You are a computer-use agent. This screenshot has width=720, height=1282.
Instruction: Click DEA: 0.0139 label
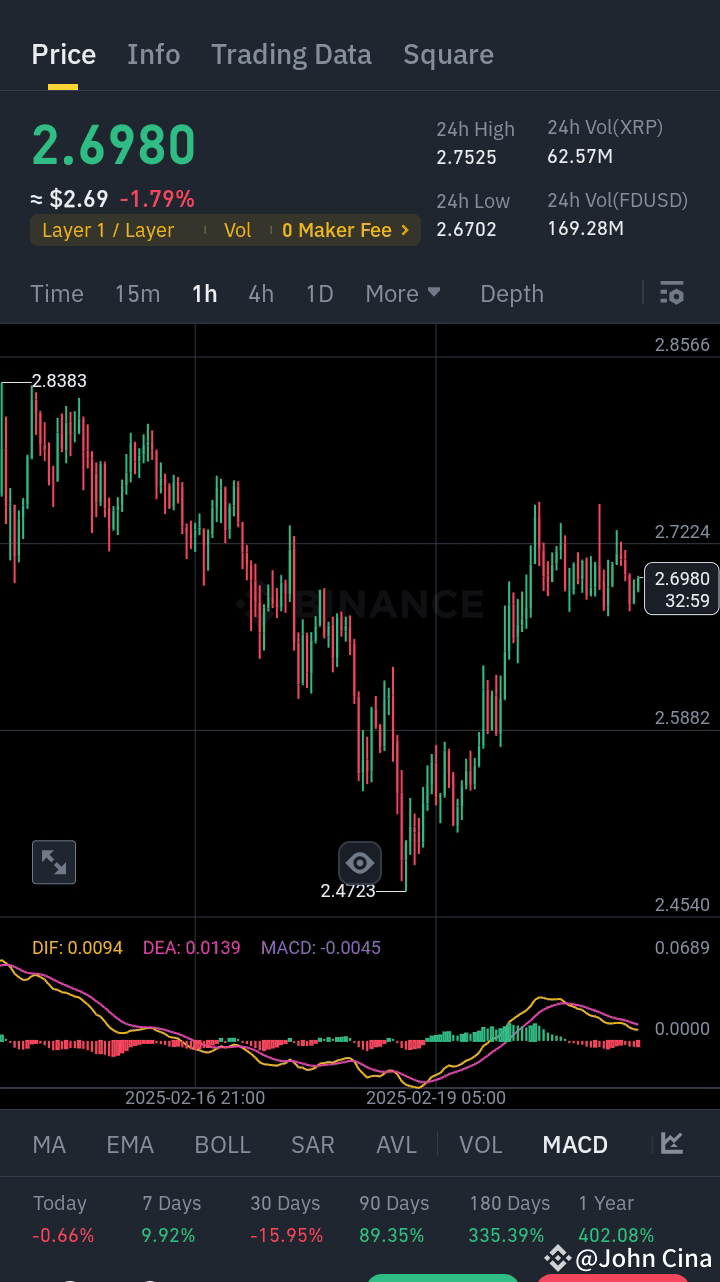[192, 948]
